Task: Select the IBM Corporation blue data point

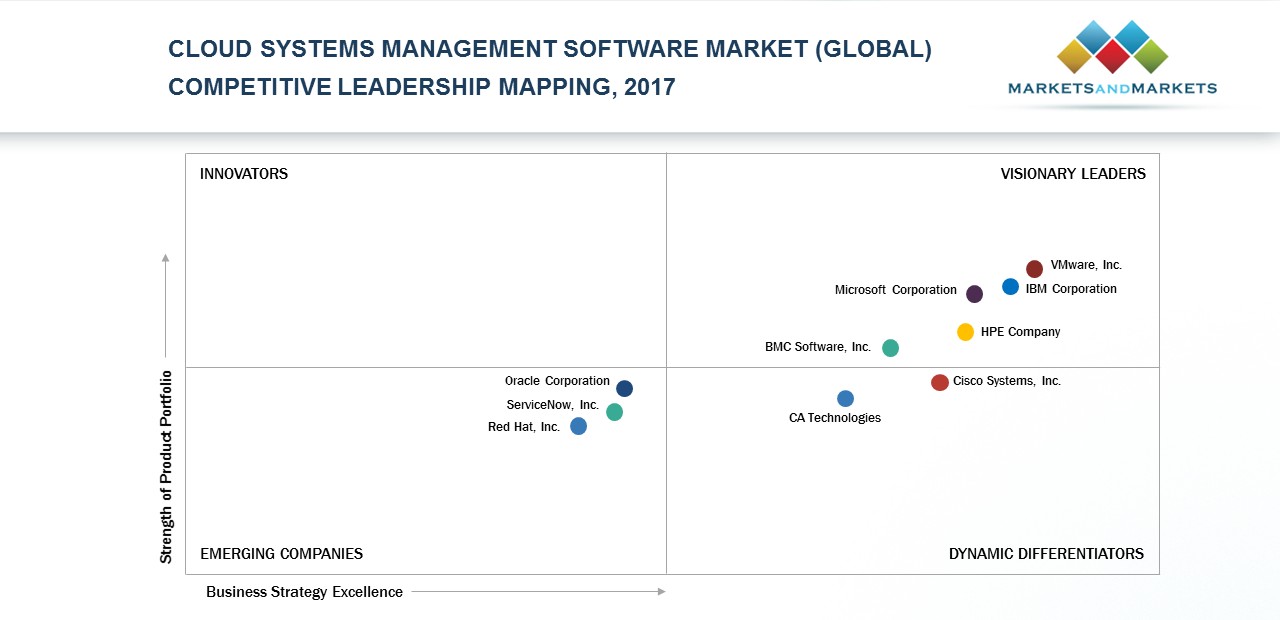Action: click(x=1010, y=287)
